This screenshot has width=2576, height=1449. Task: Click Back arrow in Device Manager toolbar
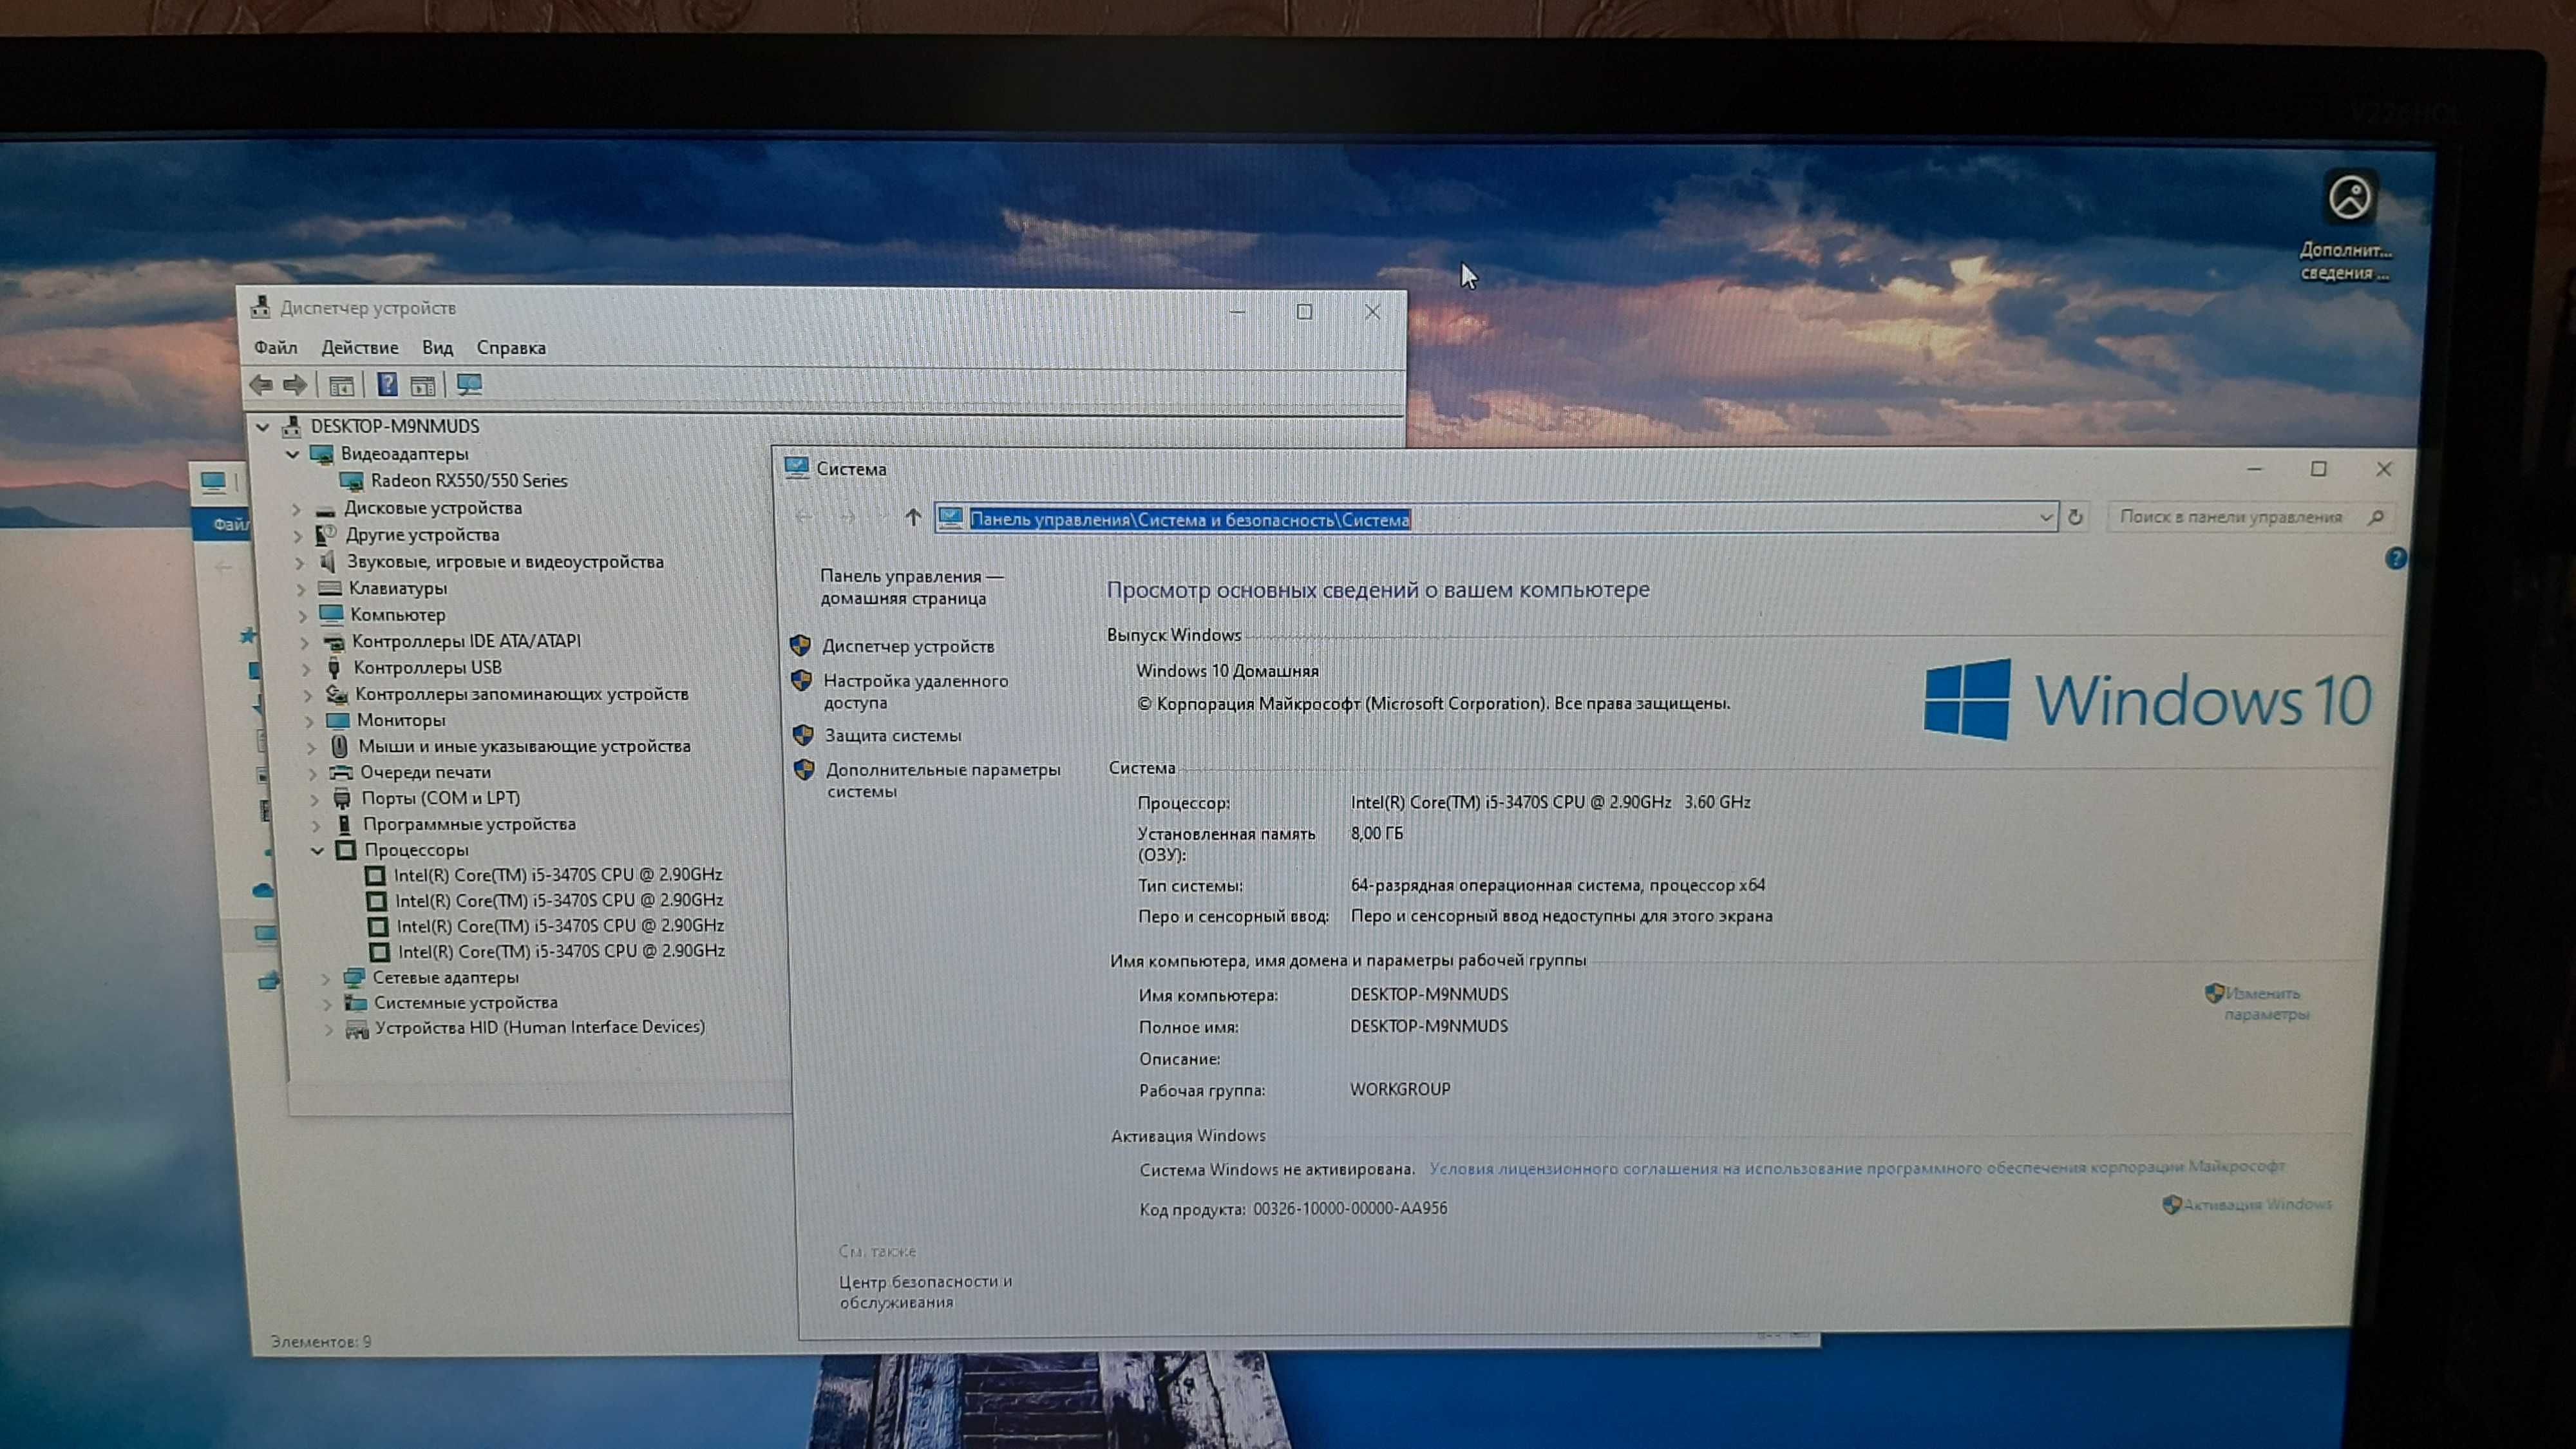[x=261, y=384]
